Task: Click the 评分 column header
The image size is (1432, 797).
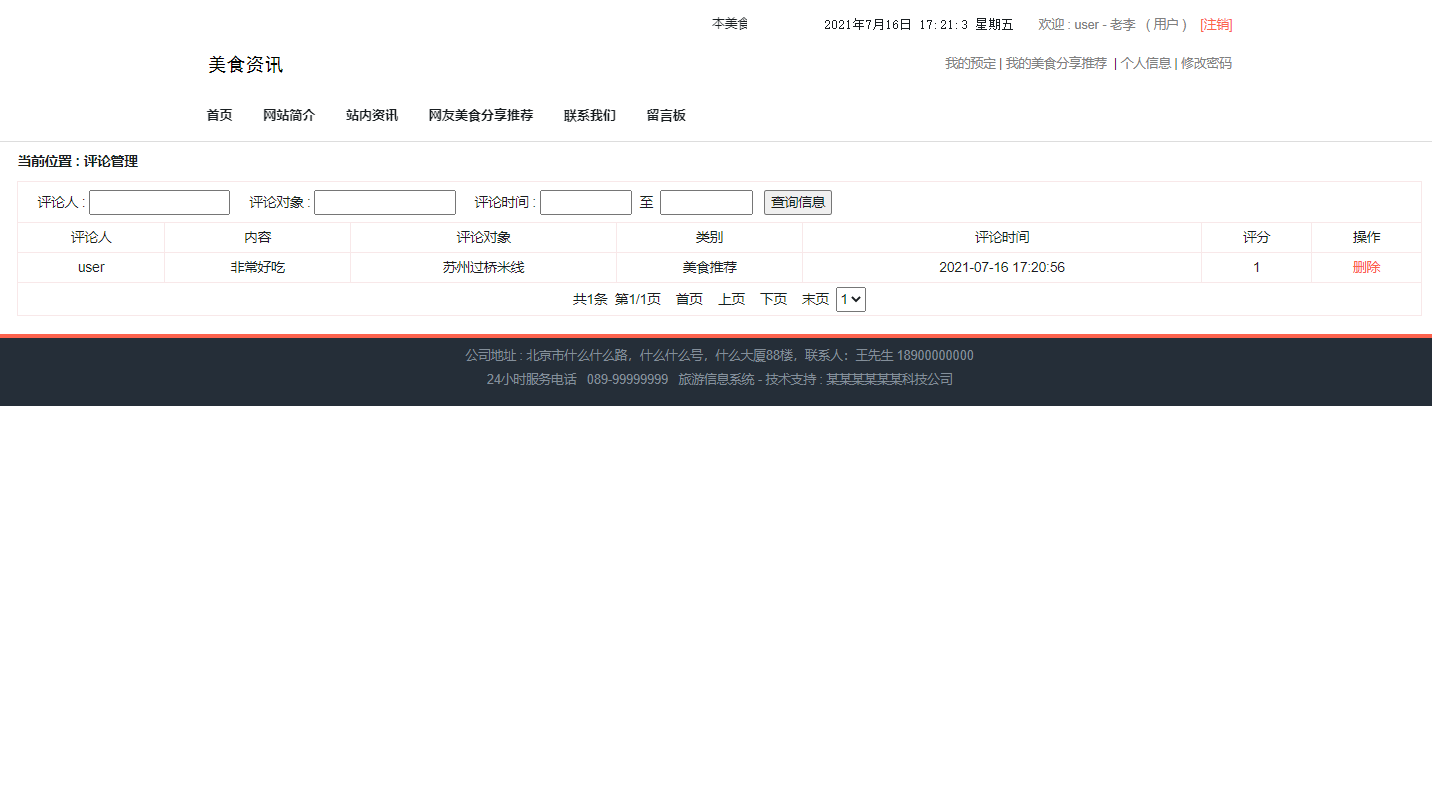Action: pos(1257,237)
